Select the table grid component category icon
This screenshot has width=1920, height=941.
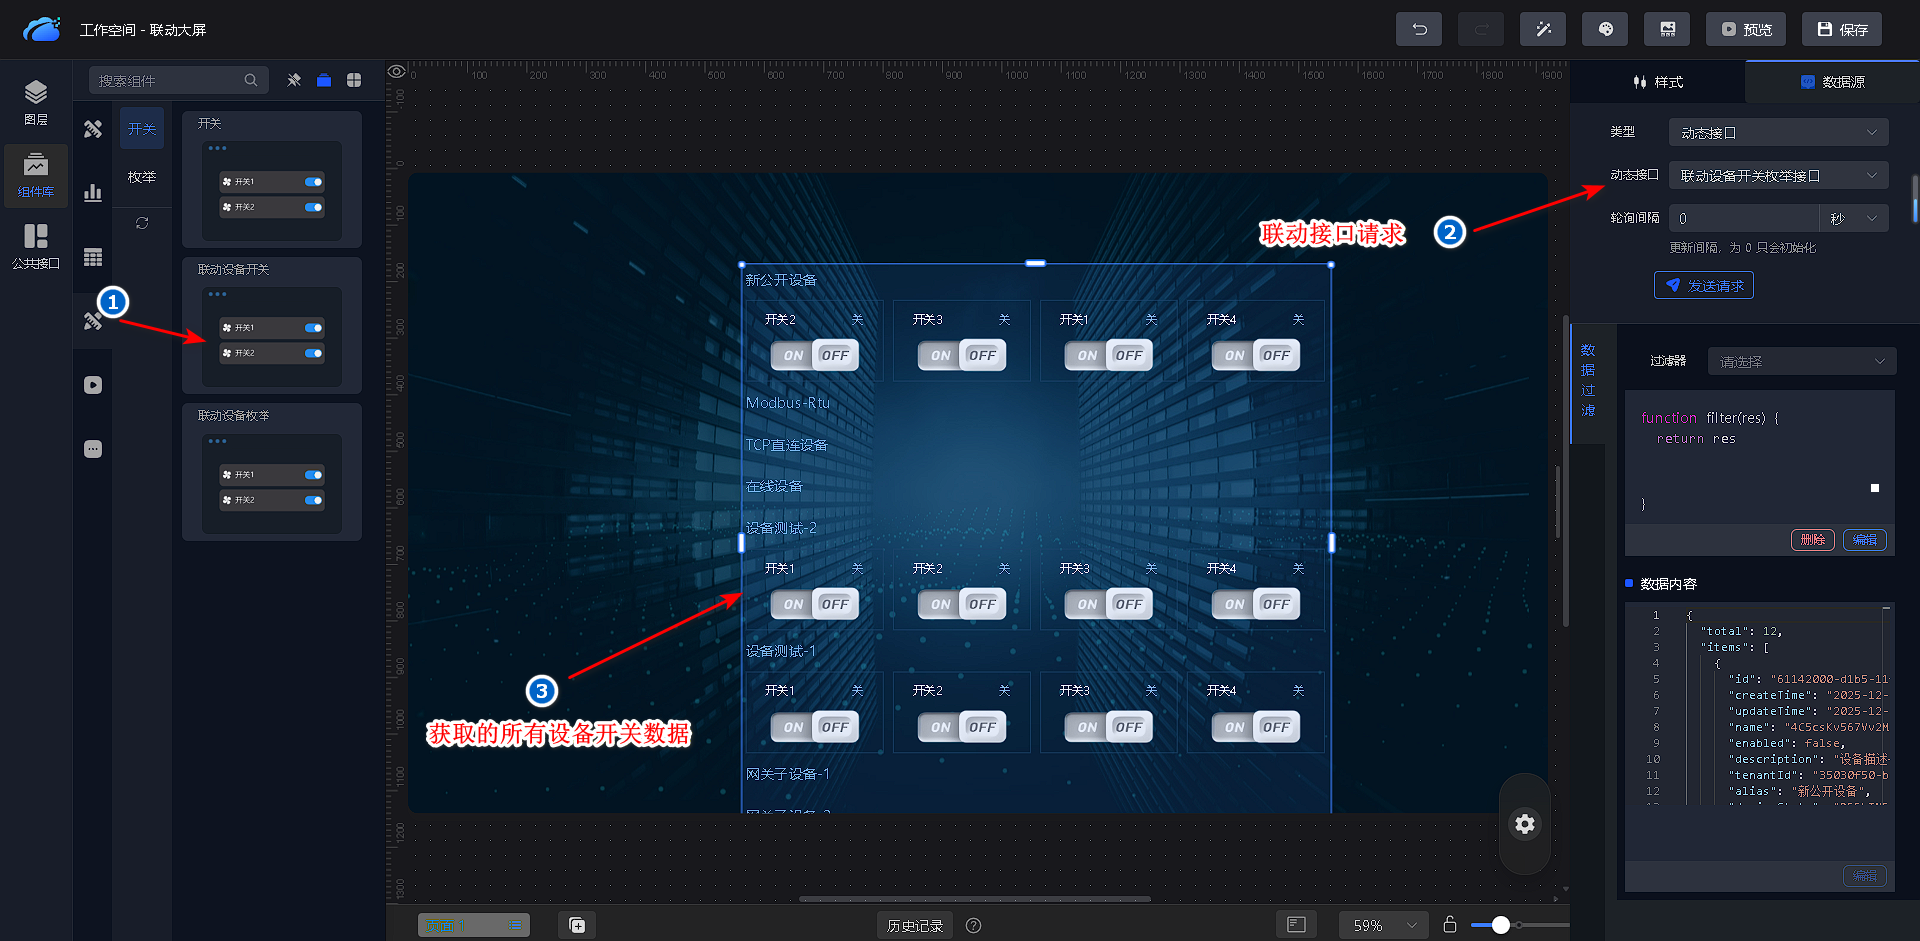(93, 257)
